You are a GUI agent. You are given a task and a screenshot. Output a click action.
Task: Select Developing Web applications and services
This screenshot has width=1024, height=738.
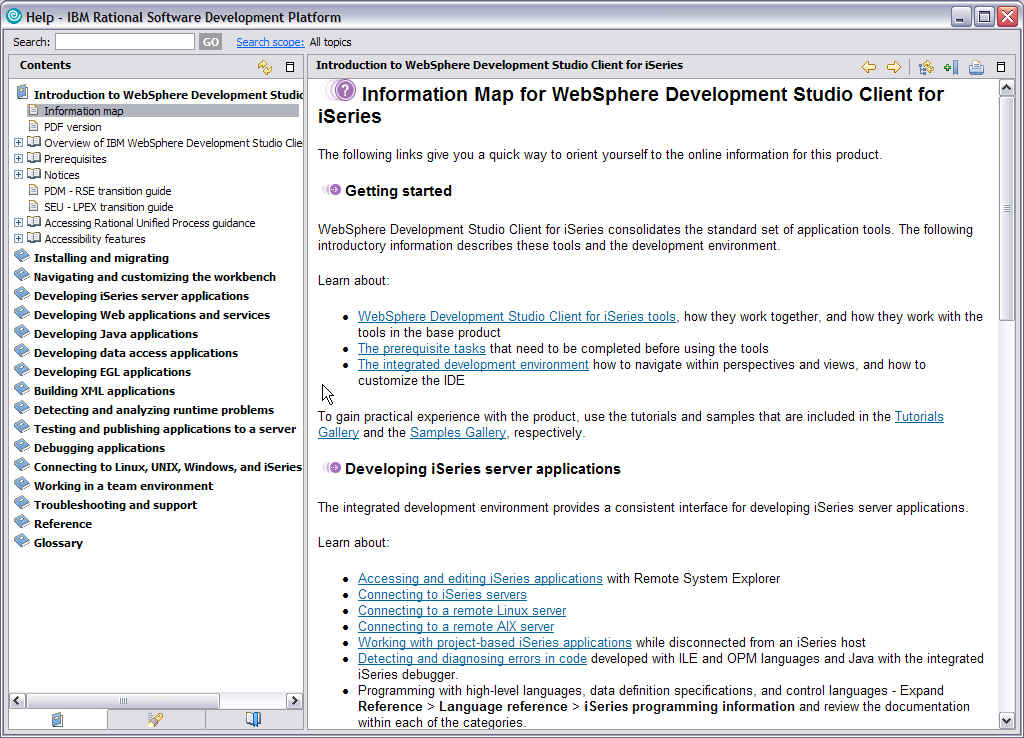(x=152, y=315)
